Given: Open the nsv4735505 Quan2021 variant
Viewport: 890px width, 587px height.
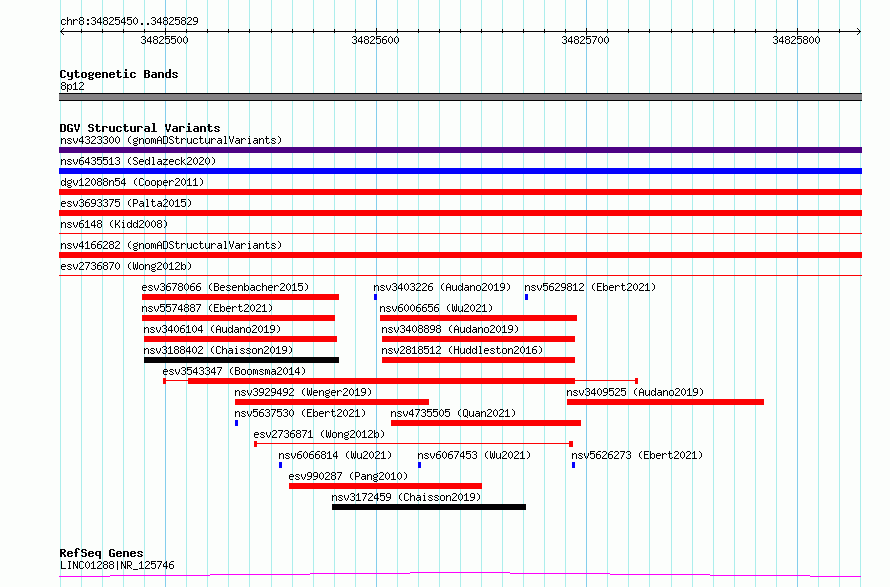Looking at the screenshot, I should (453, 413).
